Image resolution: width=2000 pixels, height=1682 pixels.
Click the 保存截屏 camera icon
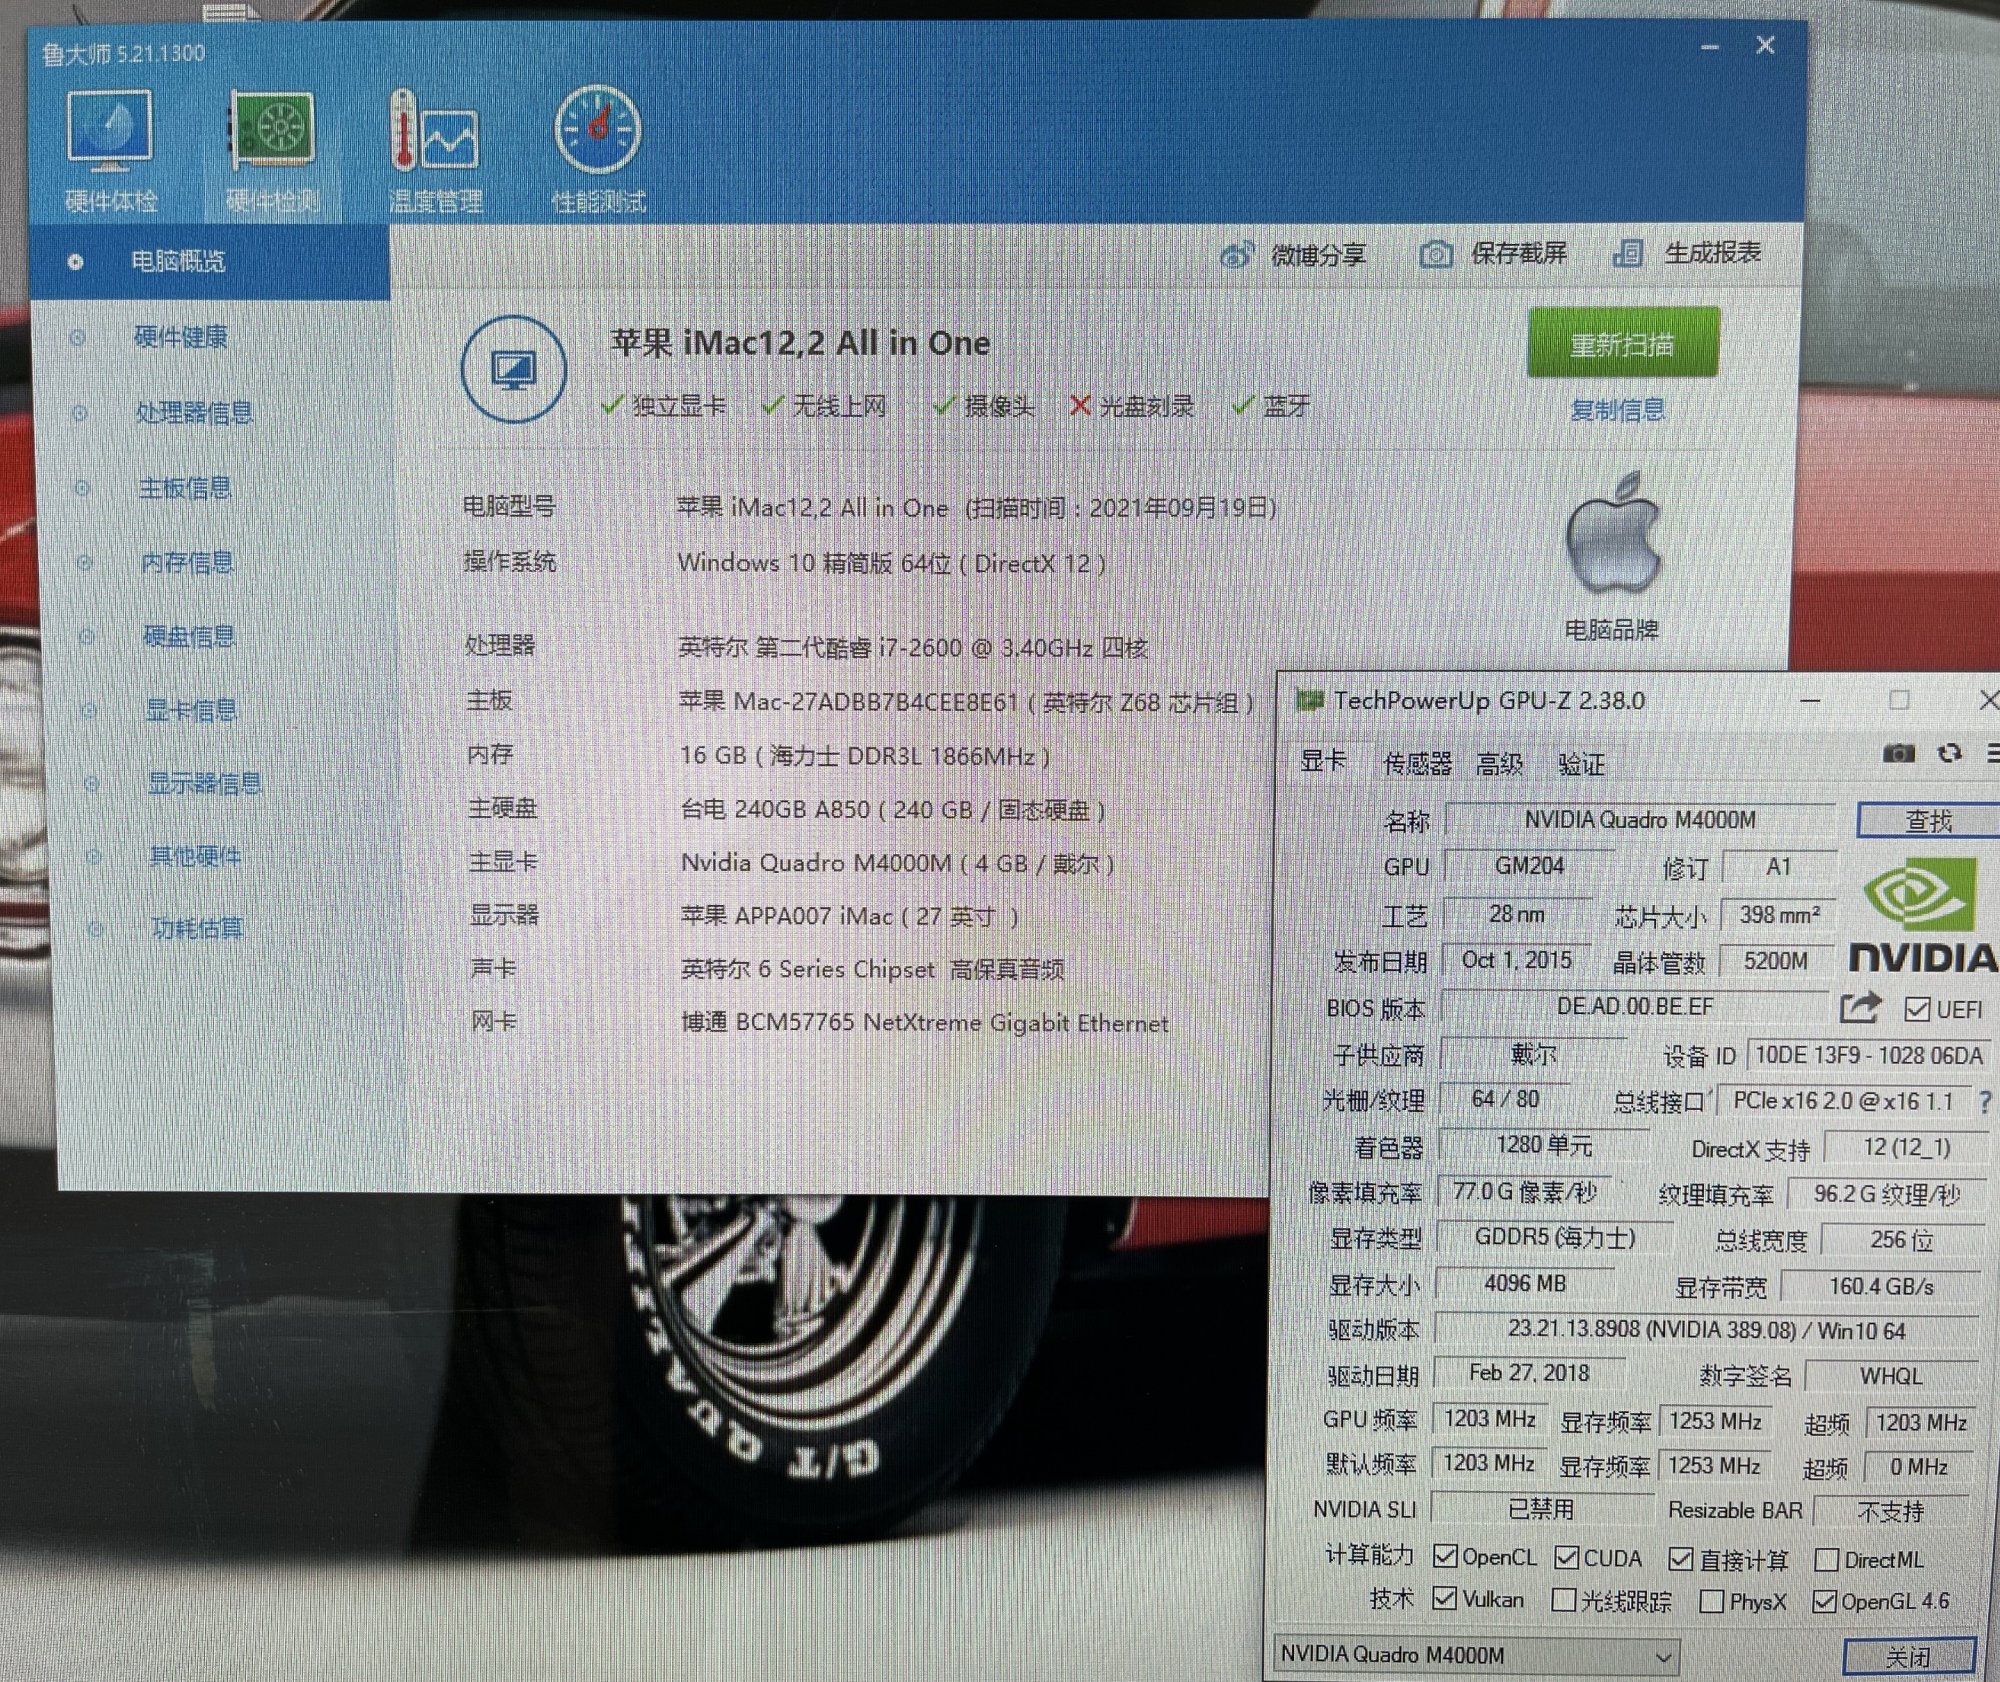tap(1436, 254)
